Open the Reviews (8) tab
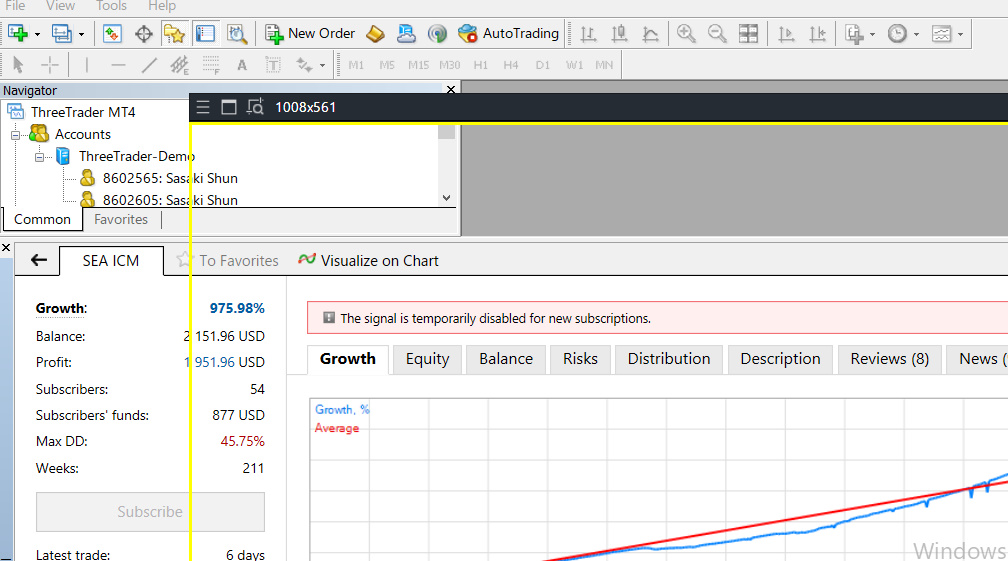This screenshot has height=561, width=1008. coord(890,359)
